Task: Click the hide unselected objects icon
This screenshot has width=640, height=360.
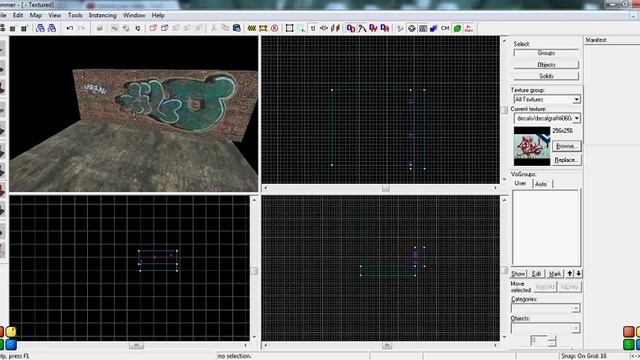Action: point(164,28)
